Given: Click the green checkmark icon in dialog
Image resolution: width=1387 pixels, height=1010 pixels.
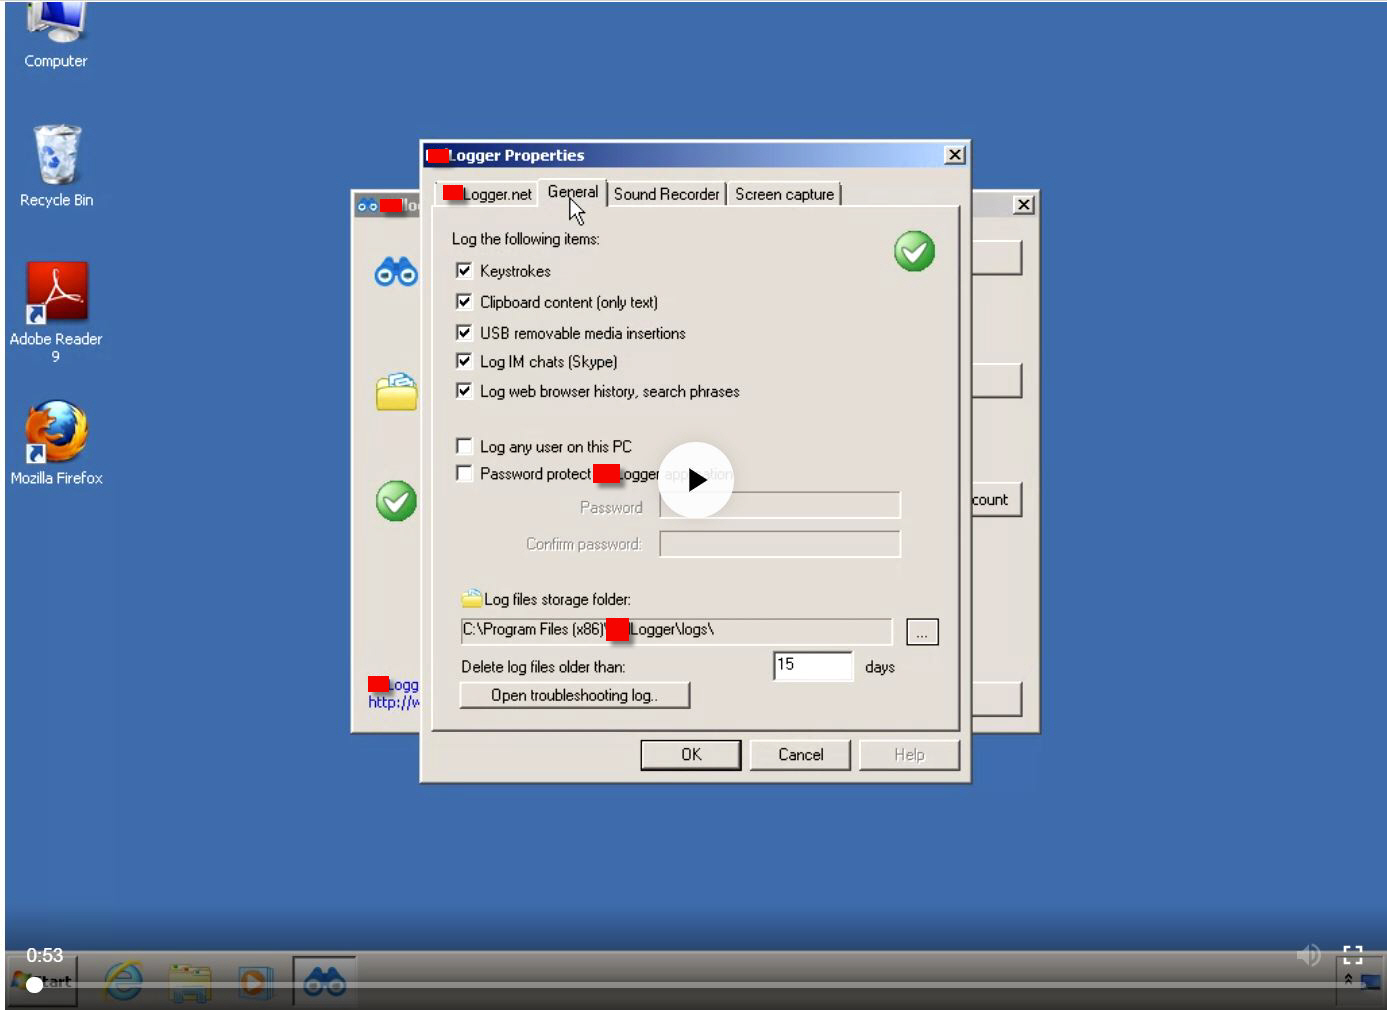Looking at the screenshot, I should click(914, 251).
